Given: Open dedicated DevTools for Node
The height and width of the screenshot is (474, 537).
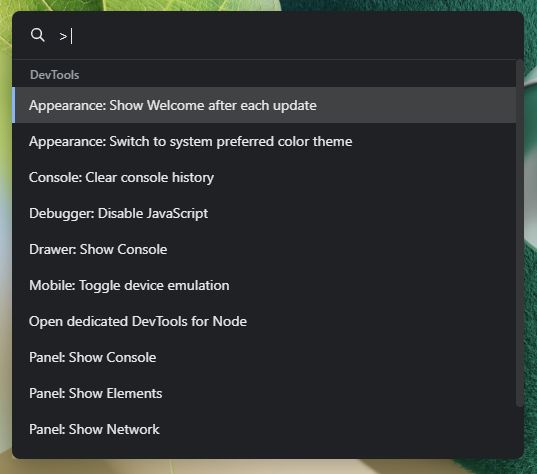Looking at the screenshot, I should pyautogui.click(x=264, y=321).
